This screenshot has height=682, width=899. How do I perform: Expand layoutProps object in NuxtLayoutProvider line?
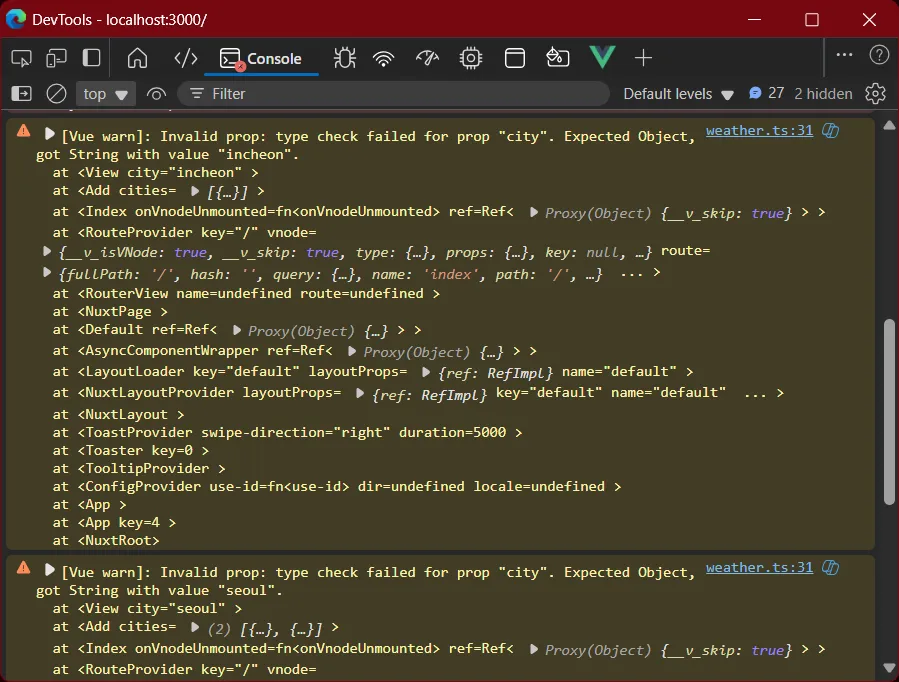359,393
